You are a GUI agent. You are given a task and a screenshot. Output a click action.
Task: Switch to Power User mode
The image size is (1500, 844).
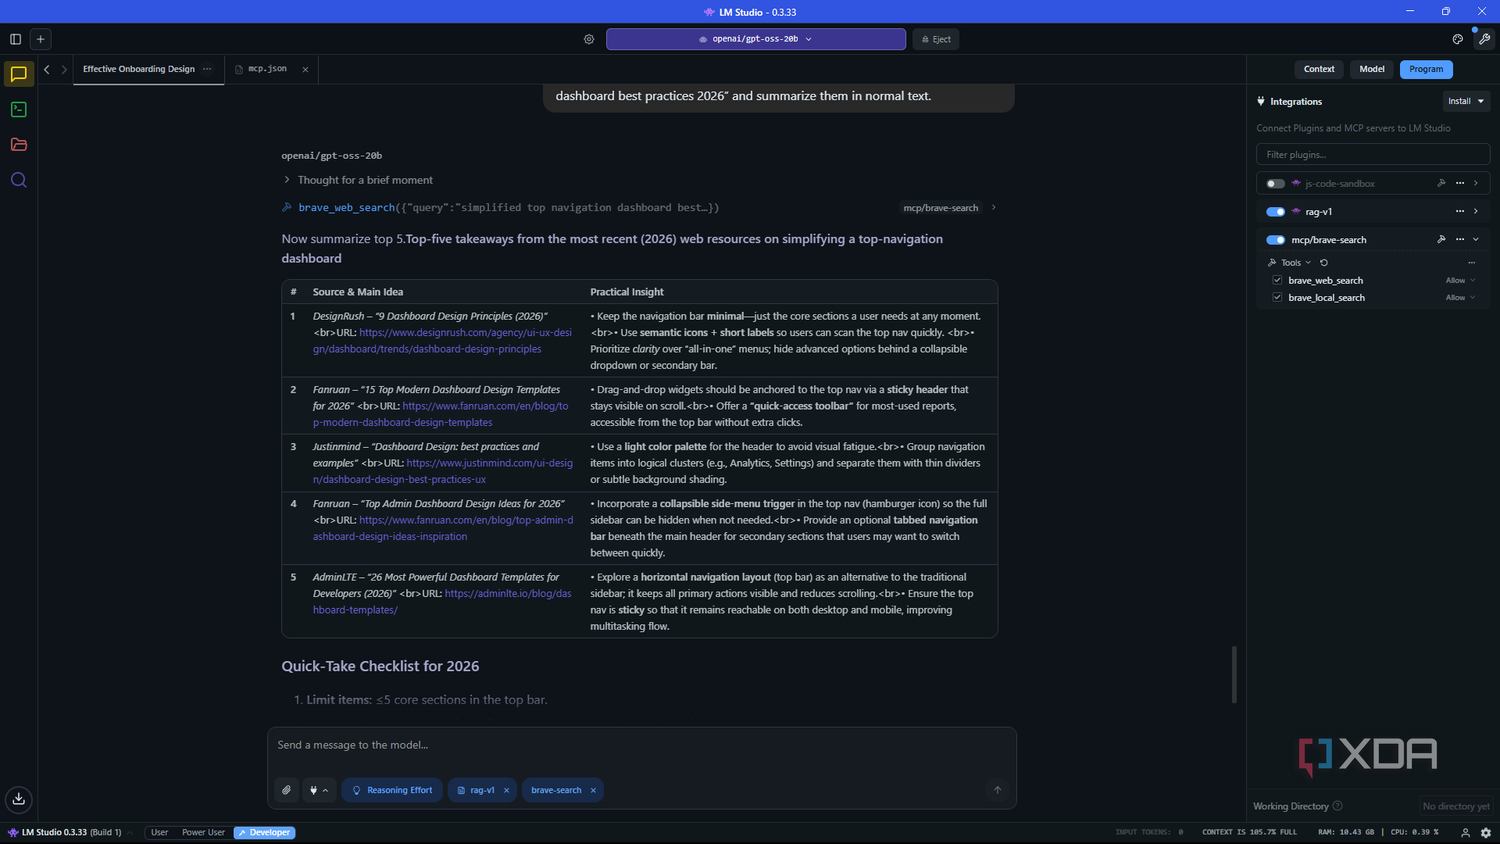(x=203, y=832)
